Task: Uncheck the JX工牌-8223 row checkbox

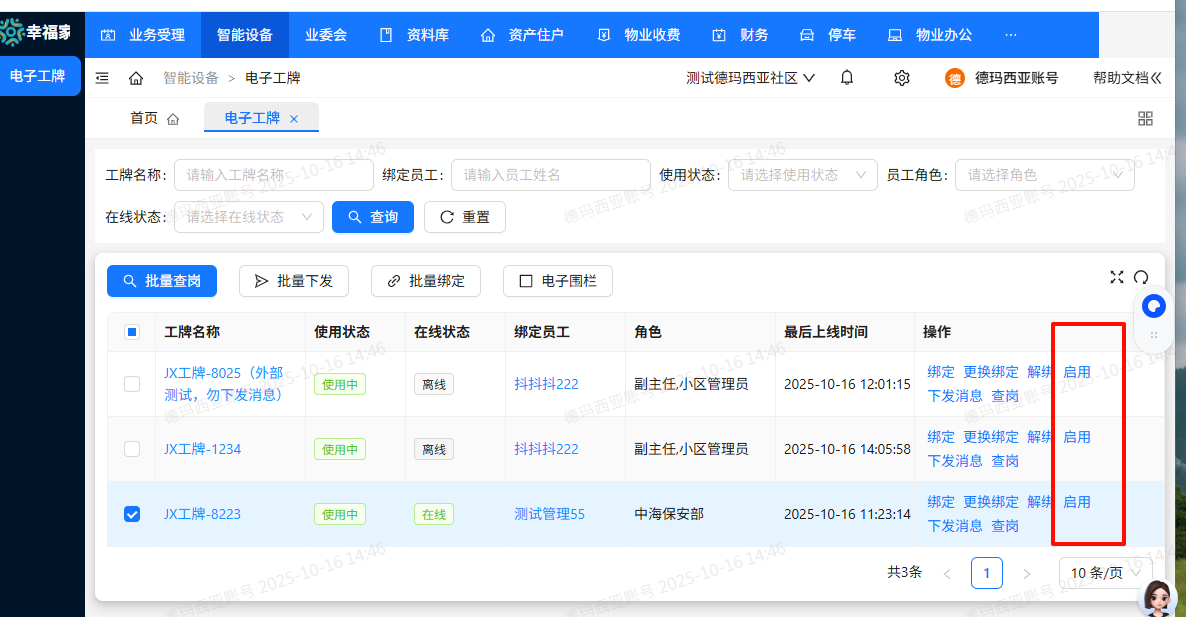Action: click(x=132, y=514)
